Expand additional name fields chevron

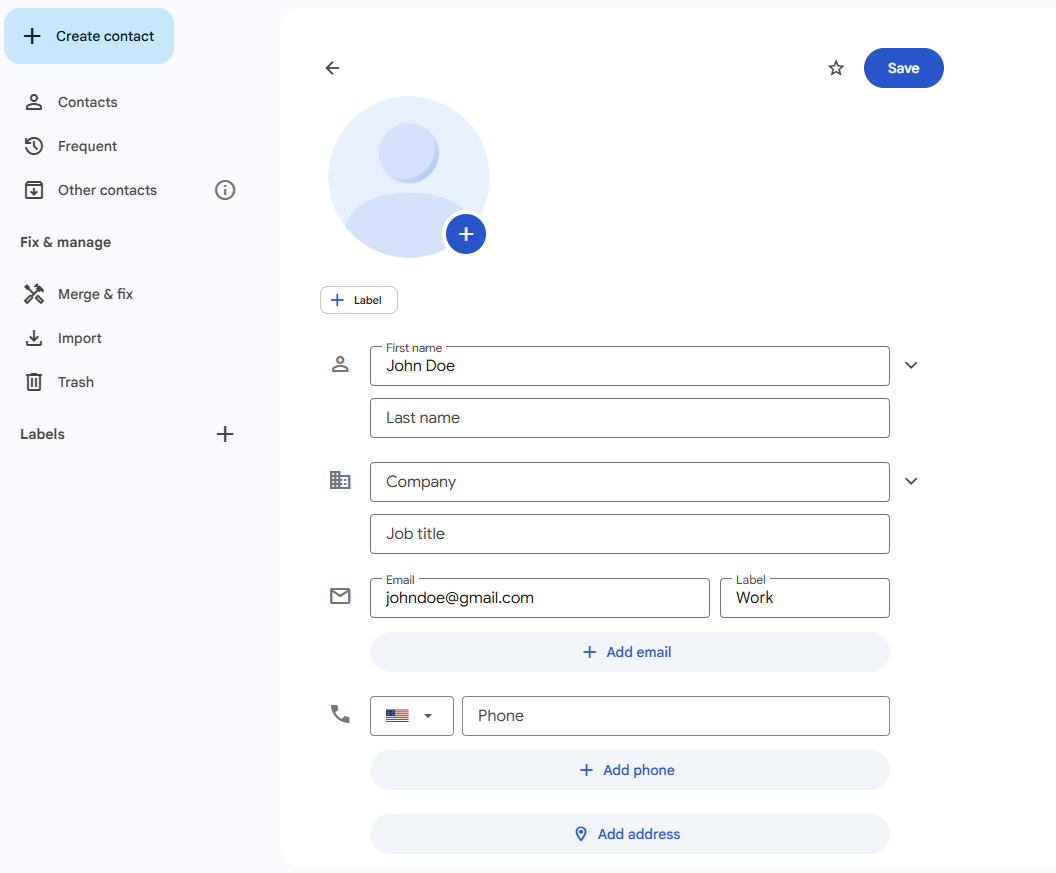911,365
